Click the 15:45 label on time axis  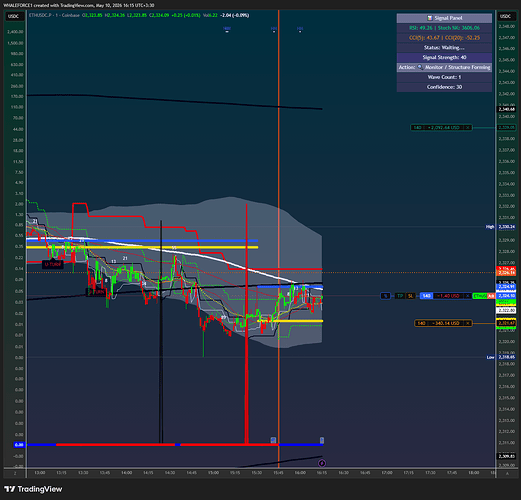(x=278, y=473)
